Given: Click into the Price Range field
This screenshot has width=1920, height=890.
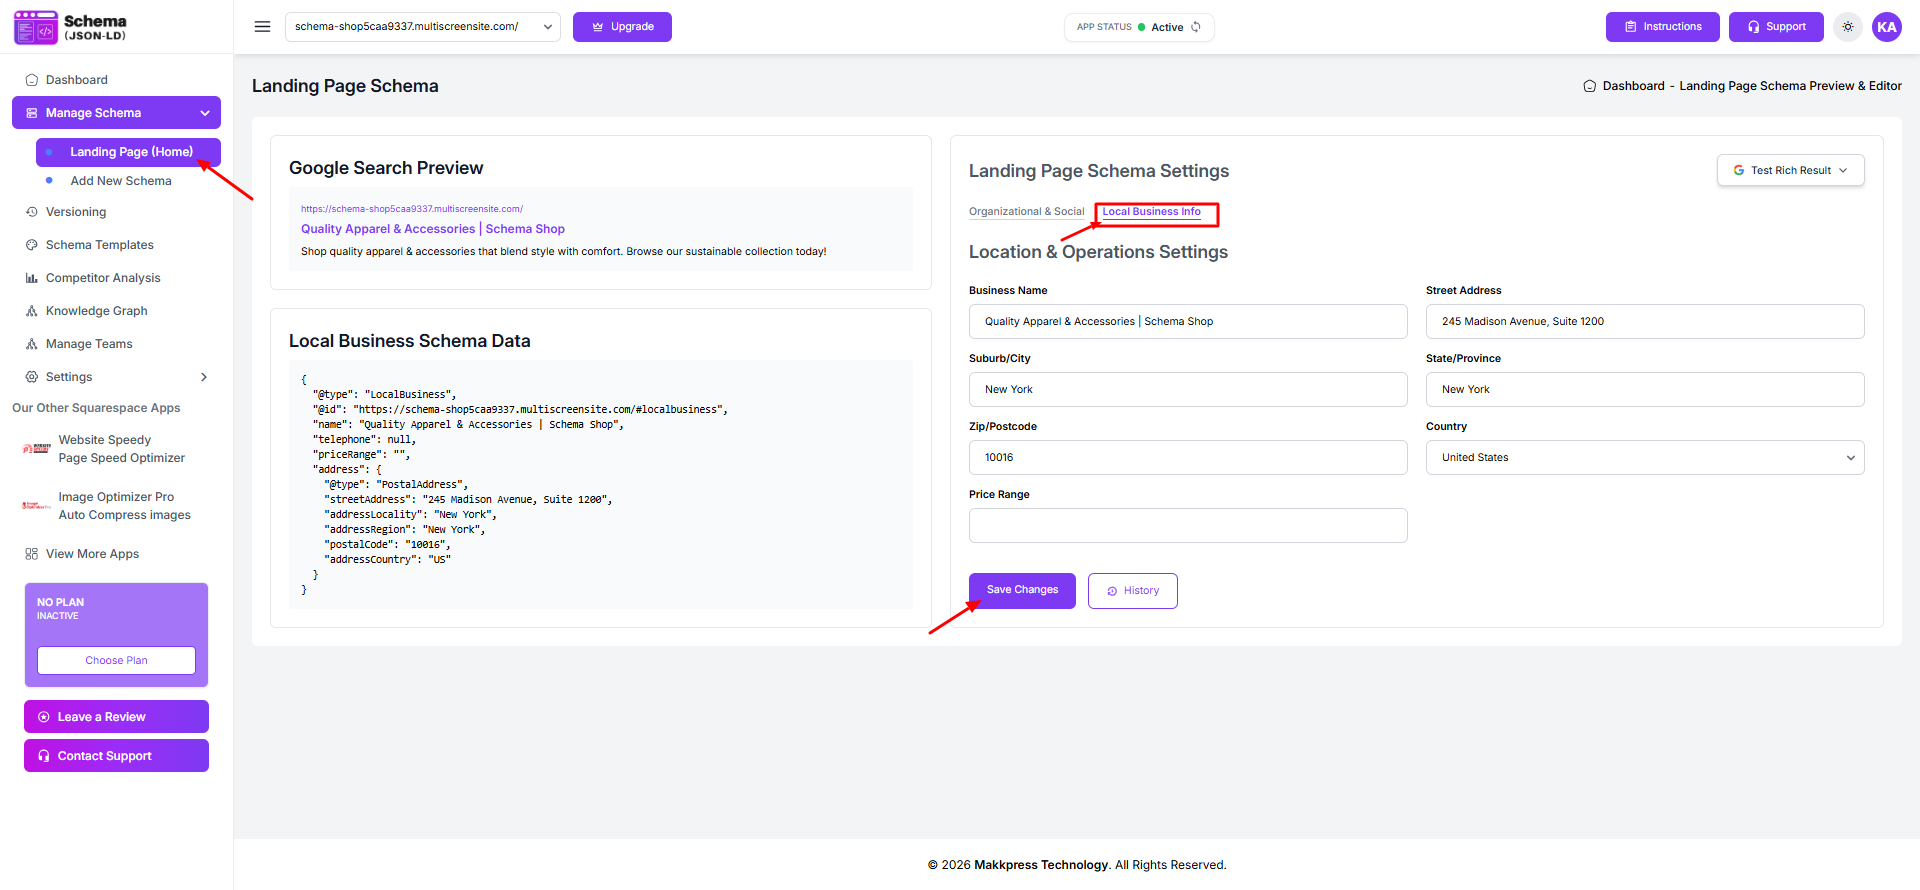Looking at the screenshot, I should coord(1187,526).
